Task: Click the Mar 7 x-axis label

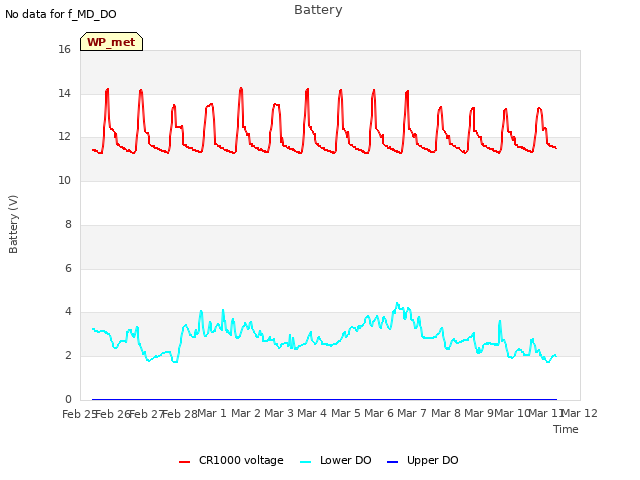Action: click(412, 413)
